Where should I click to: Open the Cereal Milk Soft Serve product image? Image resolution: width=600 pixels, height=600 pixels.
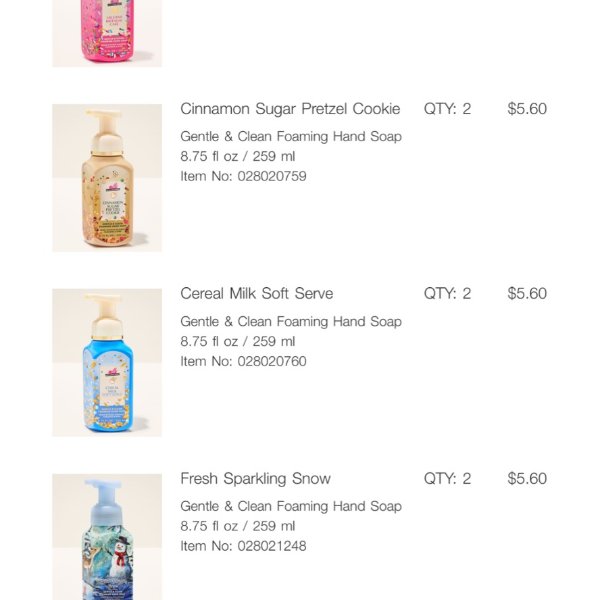(x=107, y=363)
